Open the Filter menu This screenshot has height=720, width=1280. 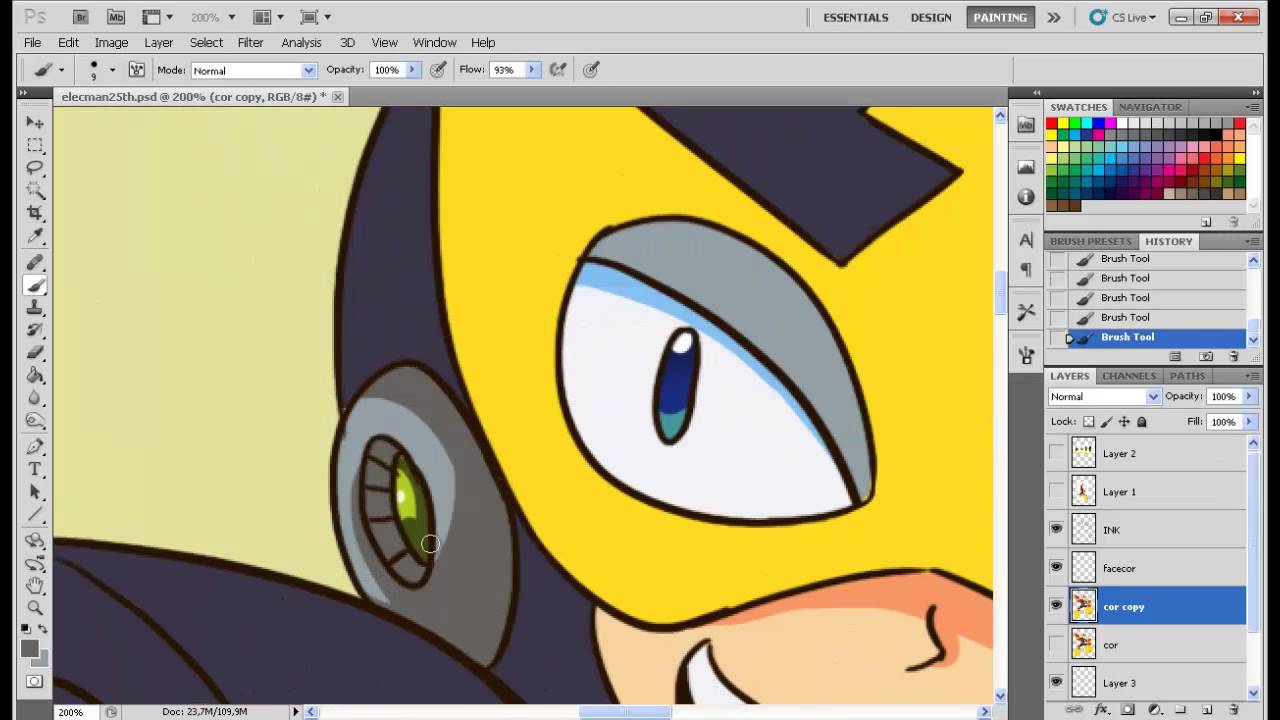click(x=250, y=42)
